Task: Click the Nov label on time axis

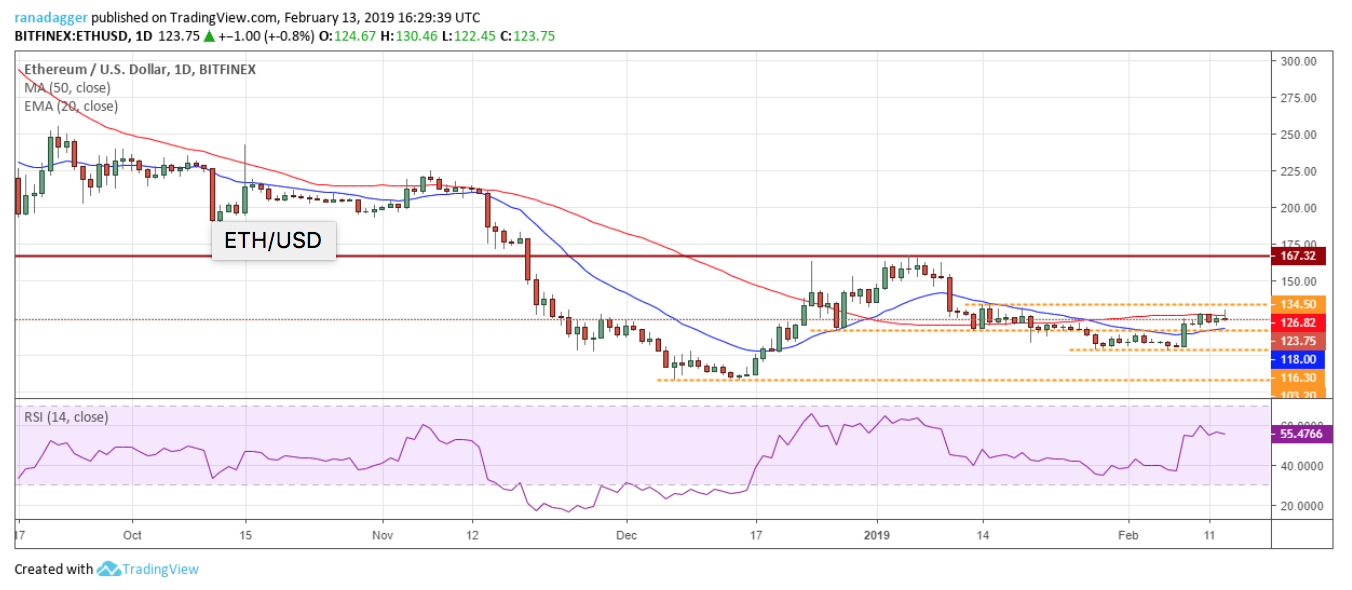Action: coord(382,536)
